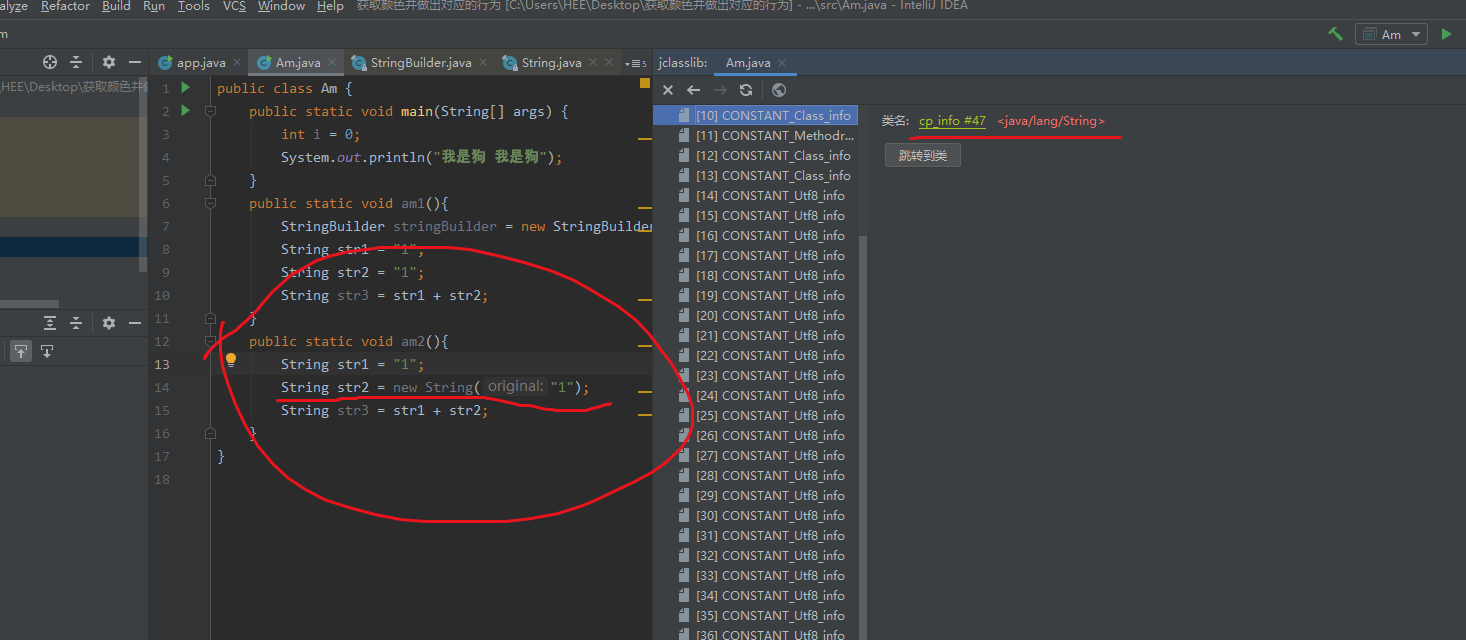The image size is (1466, 640).
Task: Click the fold end marker at line 11
Action: pos(210,318)
